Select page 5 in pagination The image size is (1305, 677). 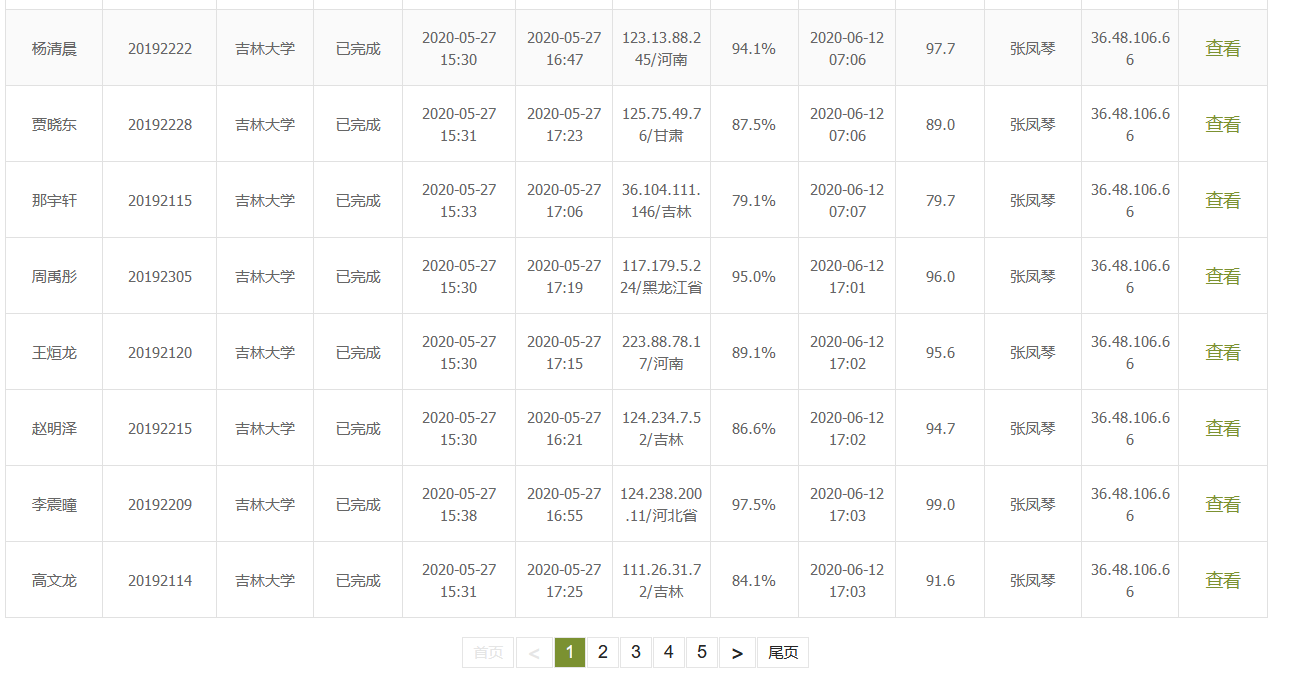tap(701, 653)
